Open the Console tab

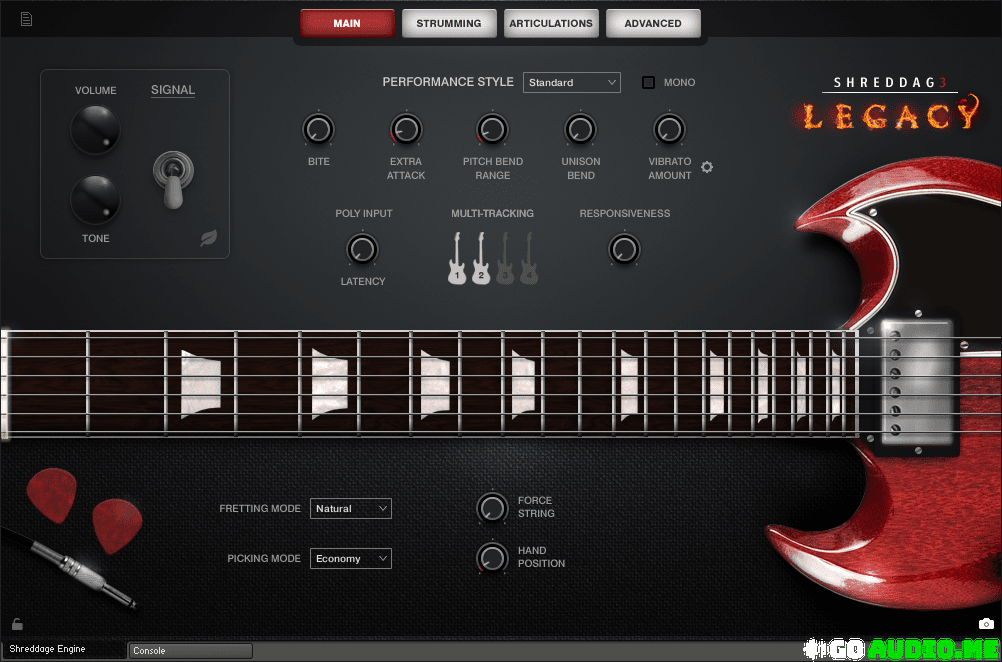pyautogui.click(x=190, y=650)
